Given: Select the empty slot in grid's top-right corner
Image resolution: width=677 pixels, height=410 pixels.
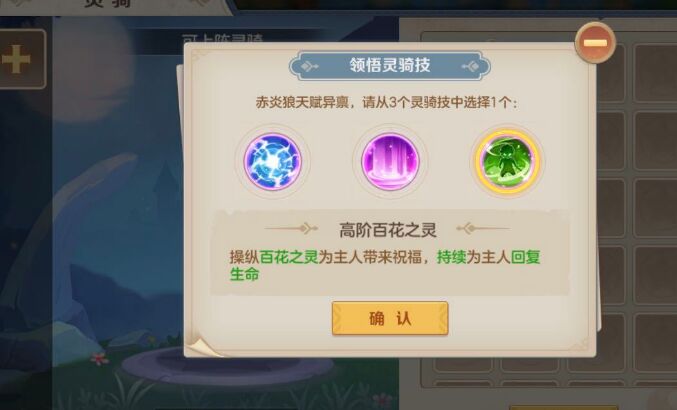Looking at the screenshot, I should pos(655,73).
